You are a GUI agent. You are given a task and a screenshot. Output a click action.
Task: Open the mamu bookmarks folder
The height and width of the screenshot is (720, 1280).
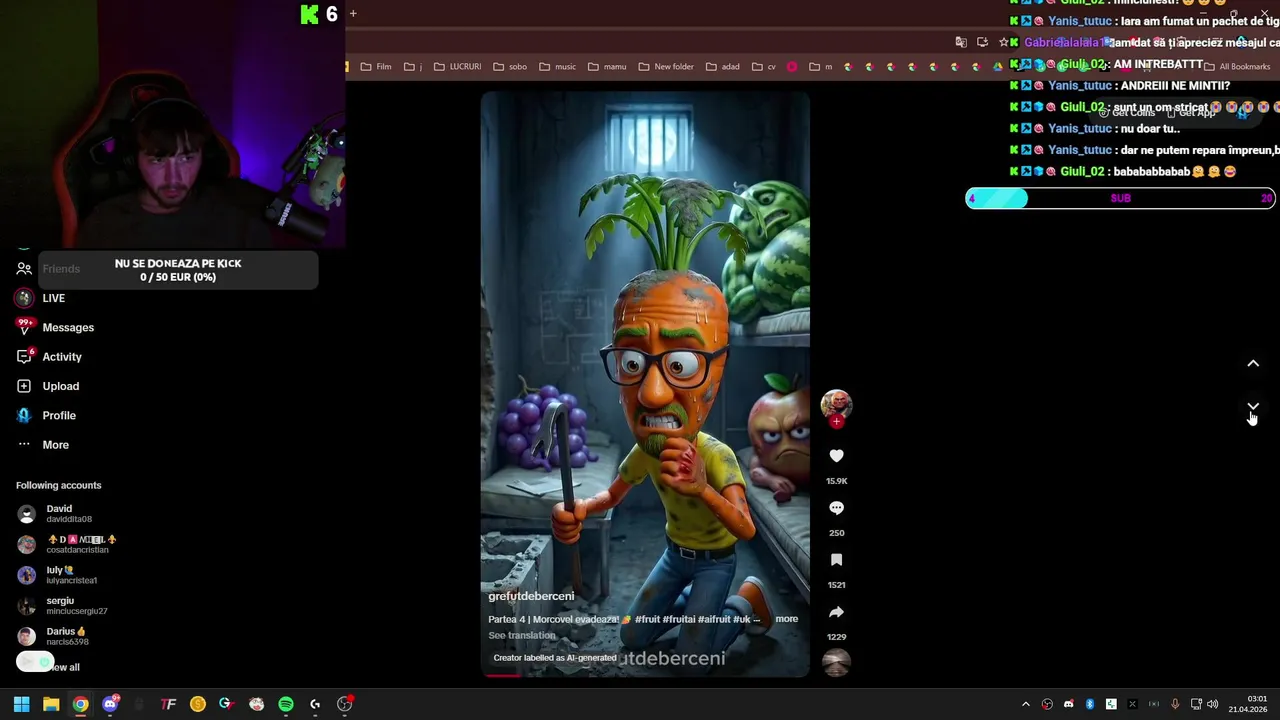(x=607, y=67)
